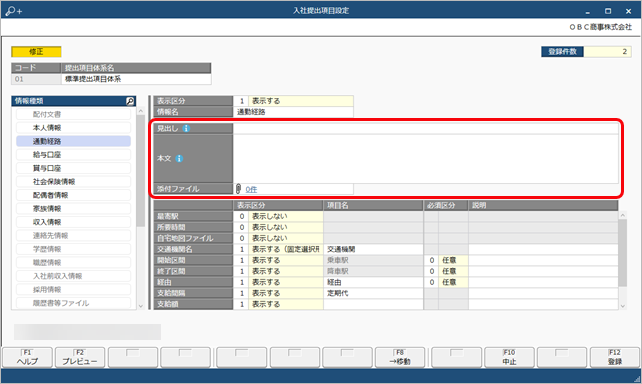The width and height of the screenshot is (642, 384).
Task: Select 収入情報 list item
Action: point(73,222)
